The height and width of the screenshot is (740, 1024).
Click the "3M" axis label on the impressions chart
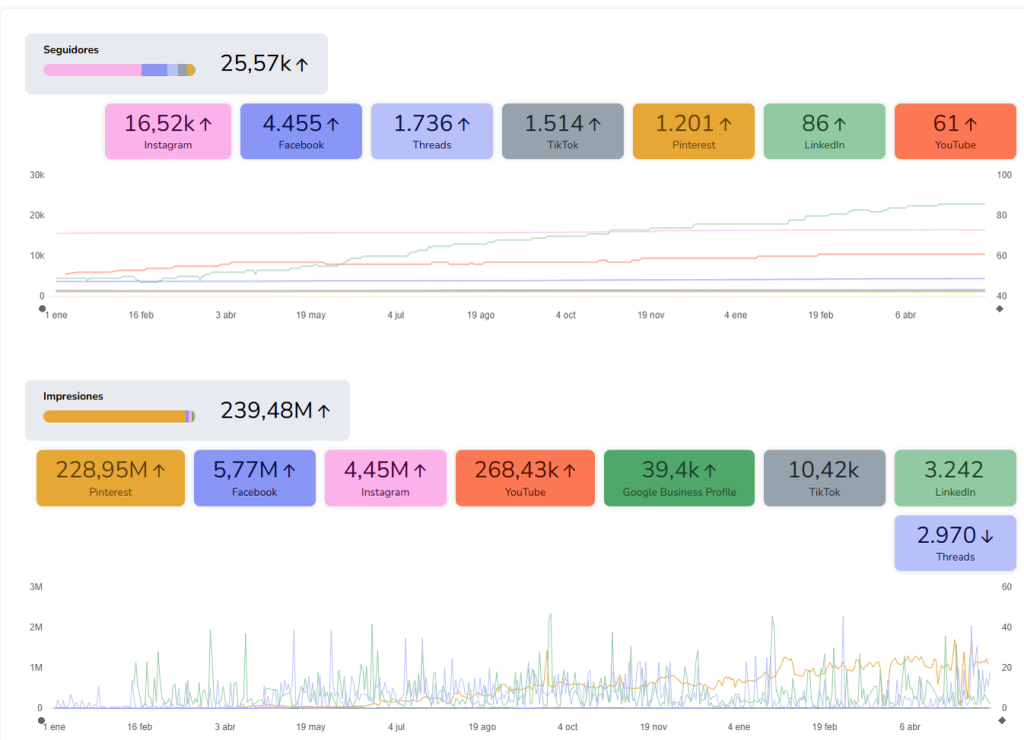click(x=36, y=587)
